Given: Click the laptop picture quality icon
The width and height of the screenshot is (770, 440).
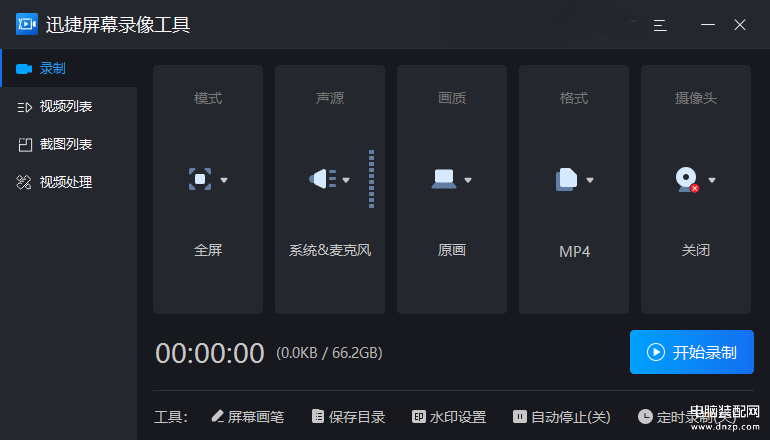Looking at the screenshot, I should pyautogui.click(x=444, y=179).
